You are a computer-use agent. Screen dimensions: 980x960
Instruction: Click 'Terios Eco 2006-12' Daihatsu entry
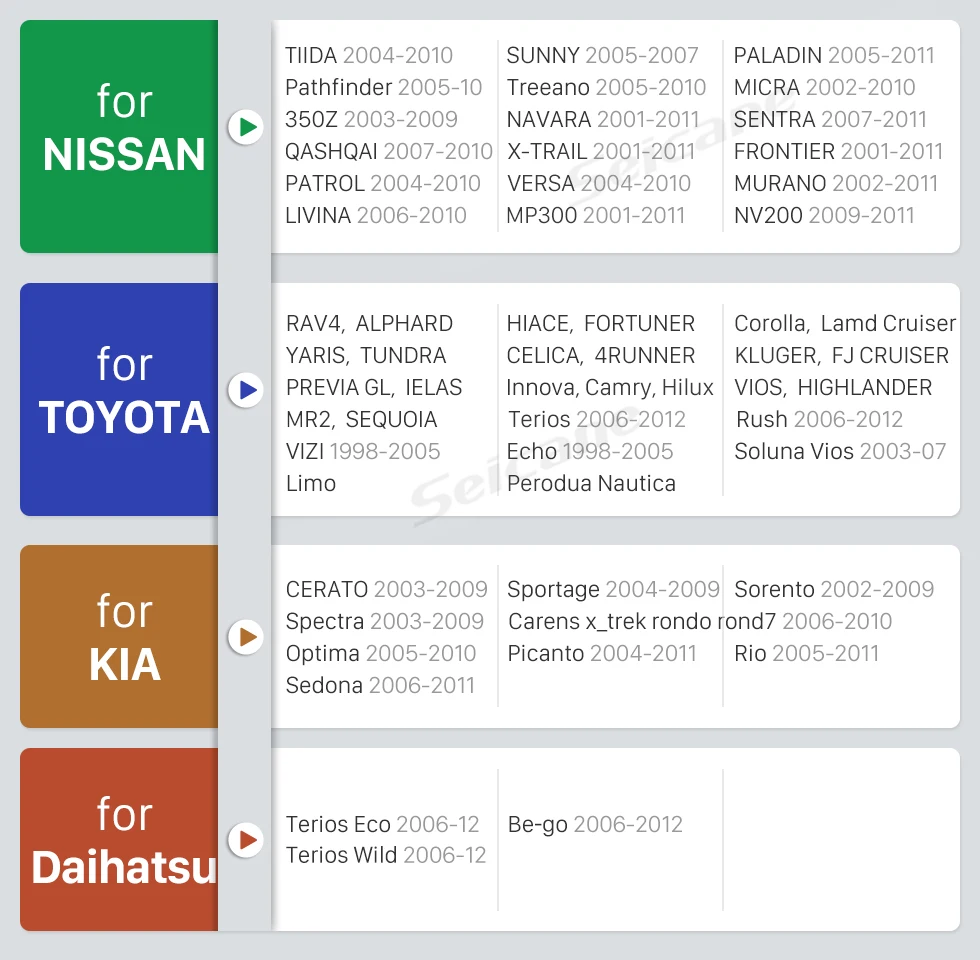pyautogui.click(x=382, y=824)
